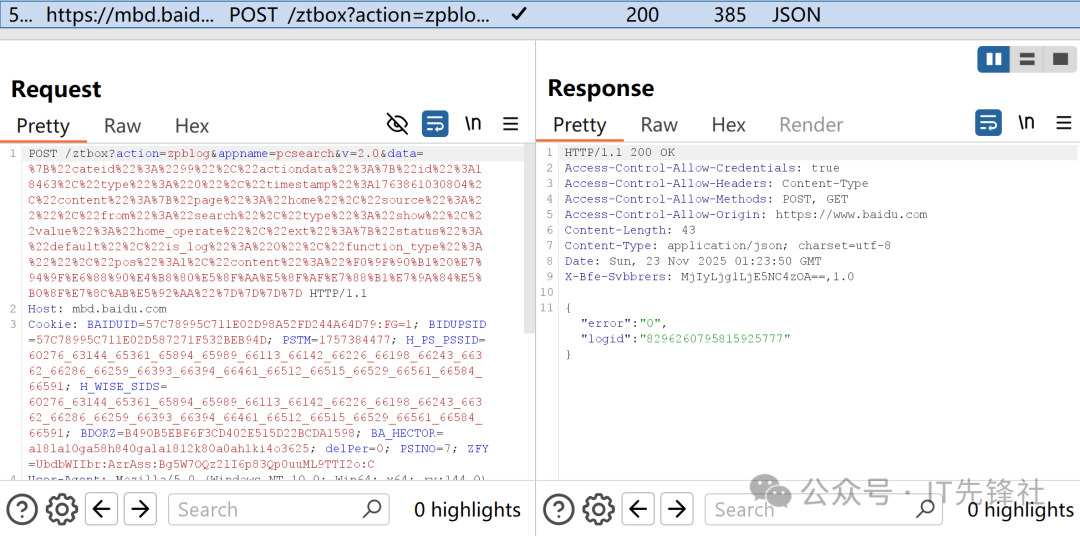The width and height of the screenshot is (1080, 536).
Task: Click the H_WISE_SIDS cookie name
Action: click(118, 386)
